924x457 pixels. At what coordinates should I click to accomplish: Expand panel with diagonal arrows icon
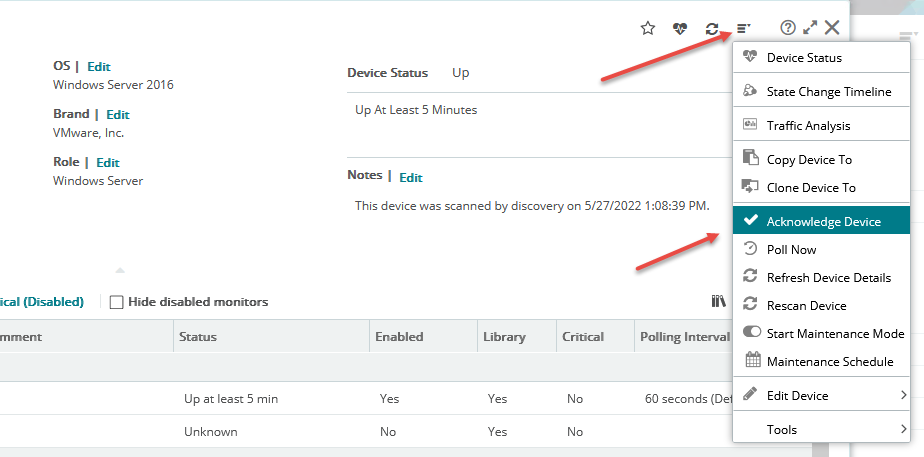click(810, 27)
